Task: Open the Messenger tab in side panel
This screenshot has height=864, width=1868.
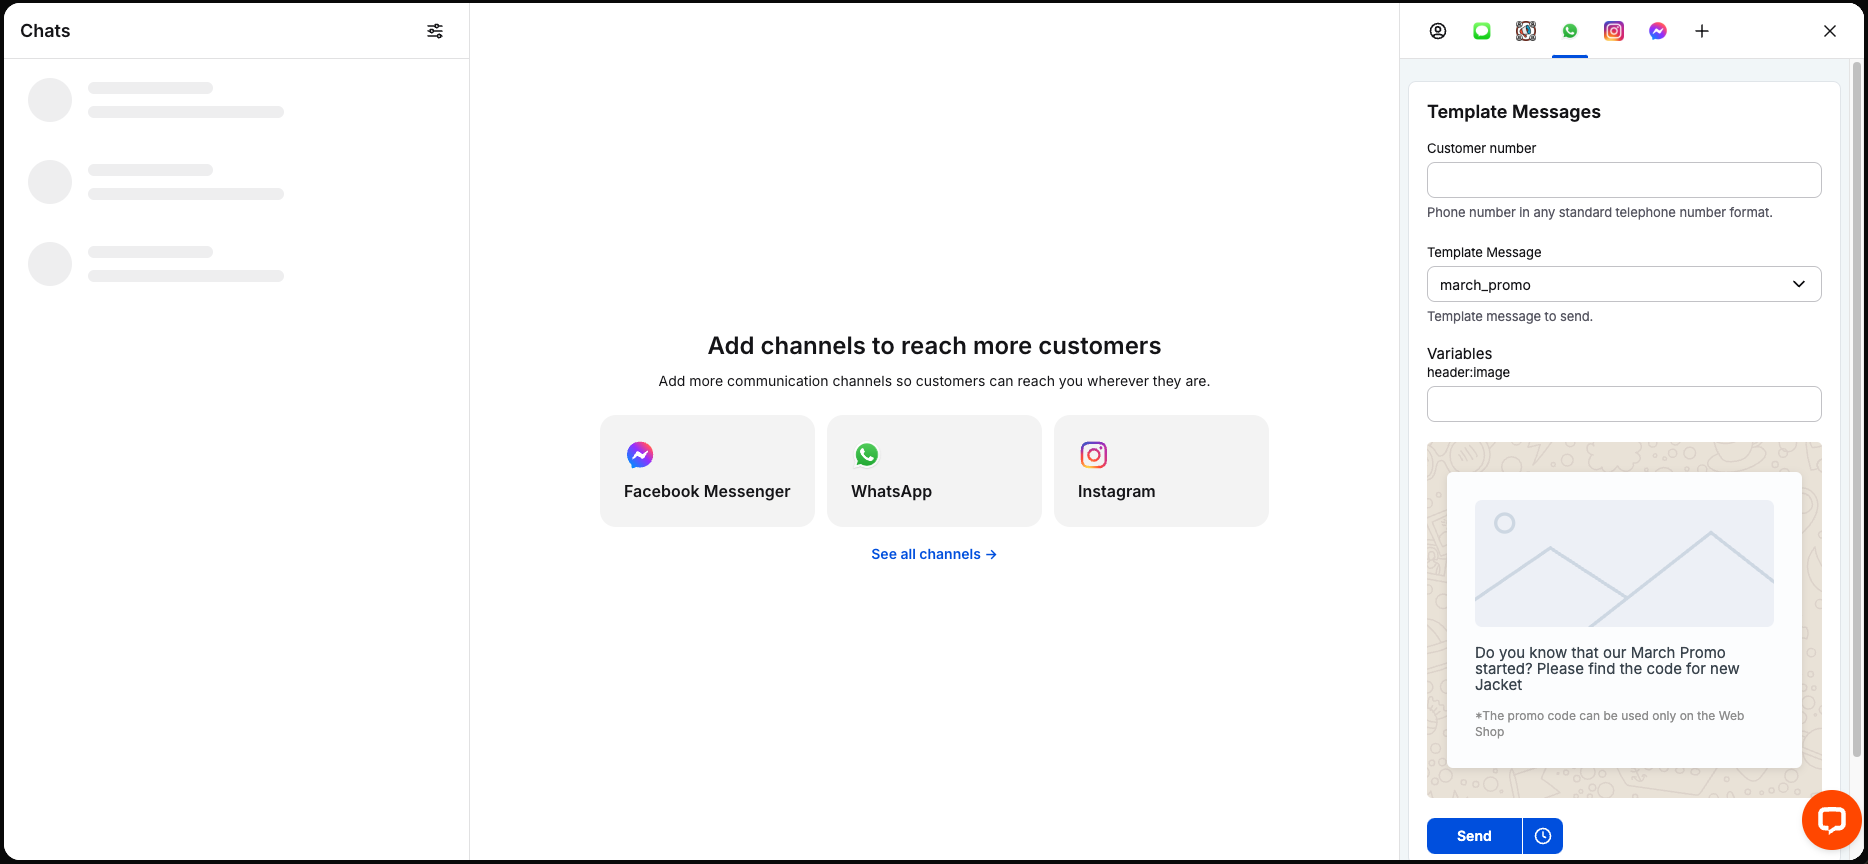Action: pyautogui.click(x=1658, y=31)
